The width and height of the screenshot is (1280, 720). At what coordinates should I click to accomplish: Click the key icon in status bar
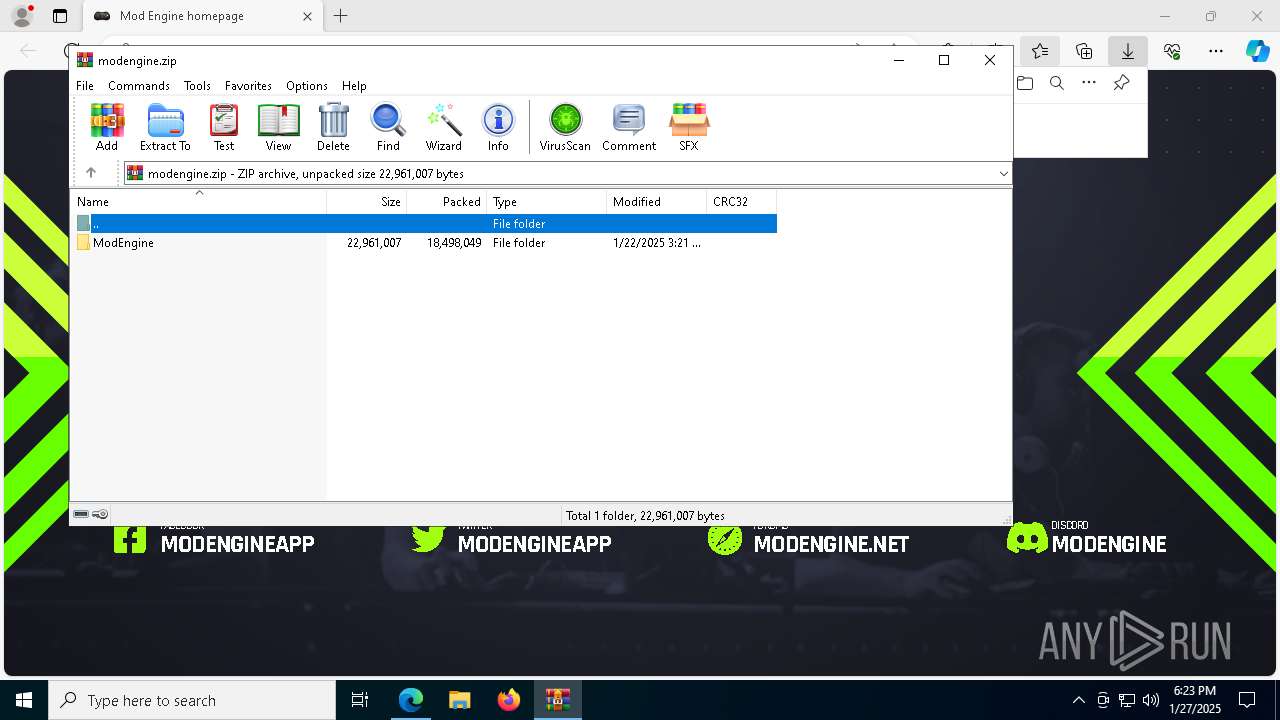coord(100,515)
